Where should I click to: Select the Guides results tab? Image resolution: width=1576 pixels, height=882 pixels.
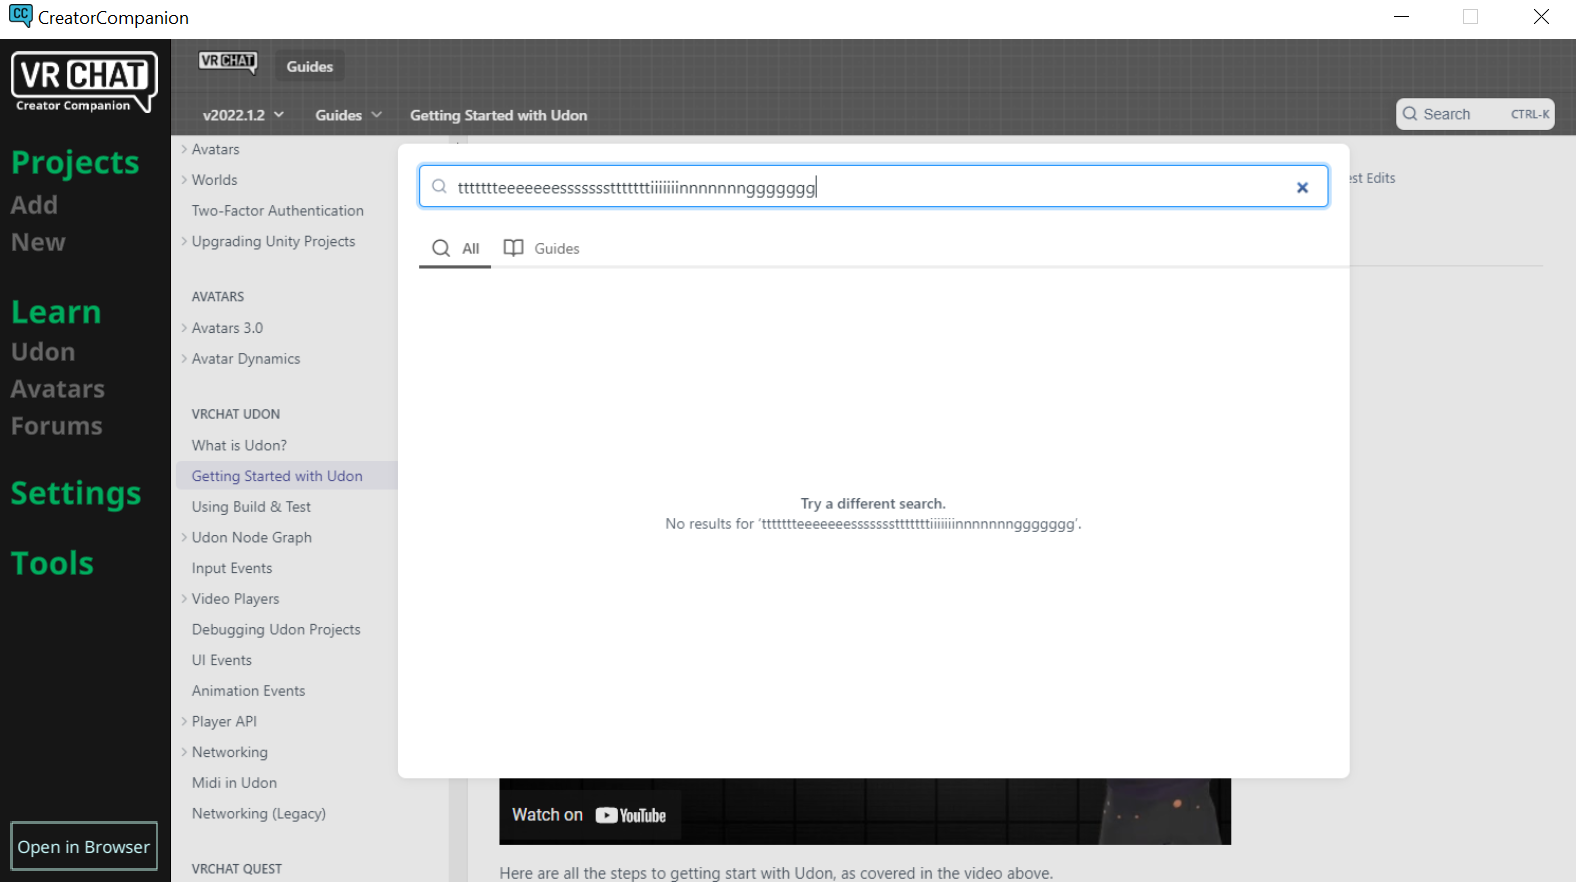pyautogui.click(x=542, y=248)
